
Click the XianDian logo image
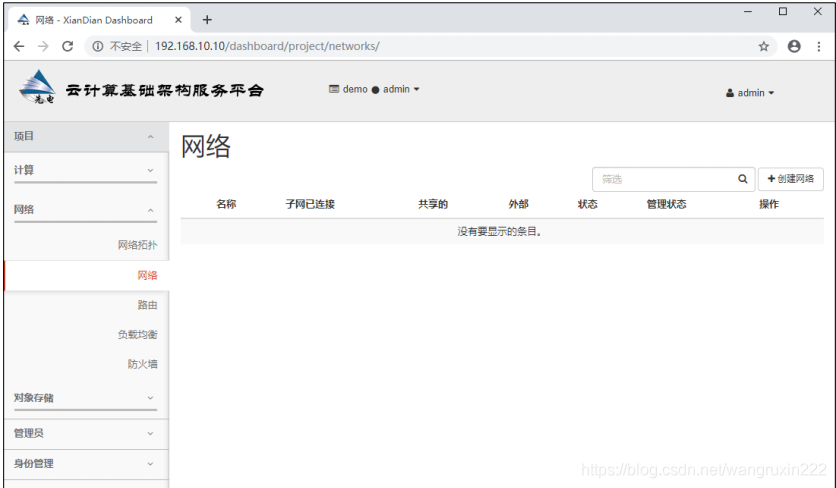(x=37, y=87)
